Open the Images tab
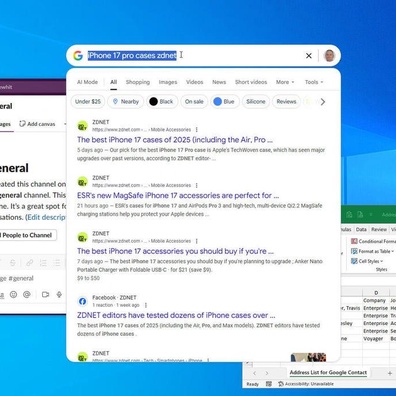396x396 pixels. (168, 82)
